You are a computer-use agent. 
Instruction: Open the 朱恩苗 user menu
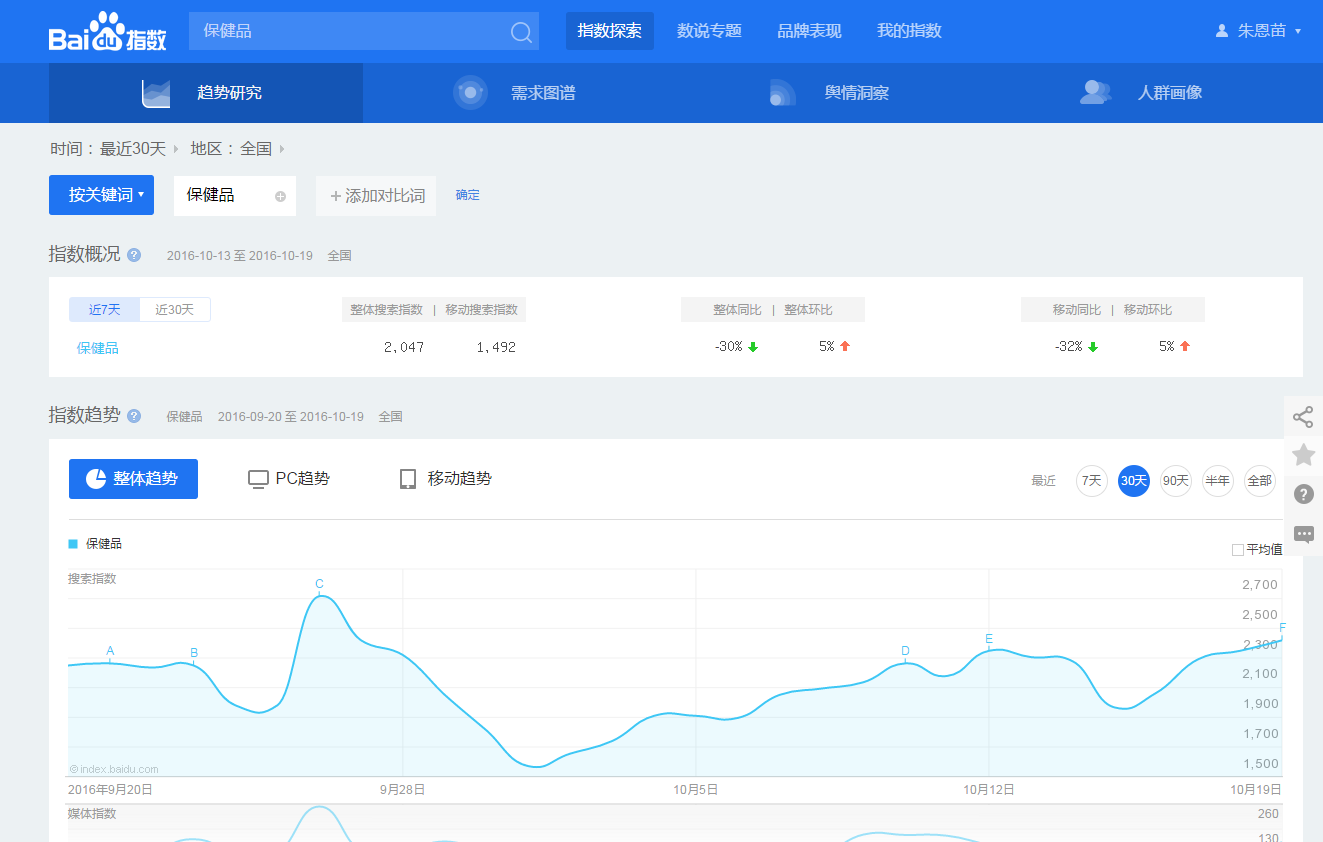(1259, 31)
